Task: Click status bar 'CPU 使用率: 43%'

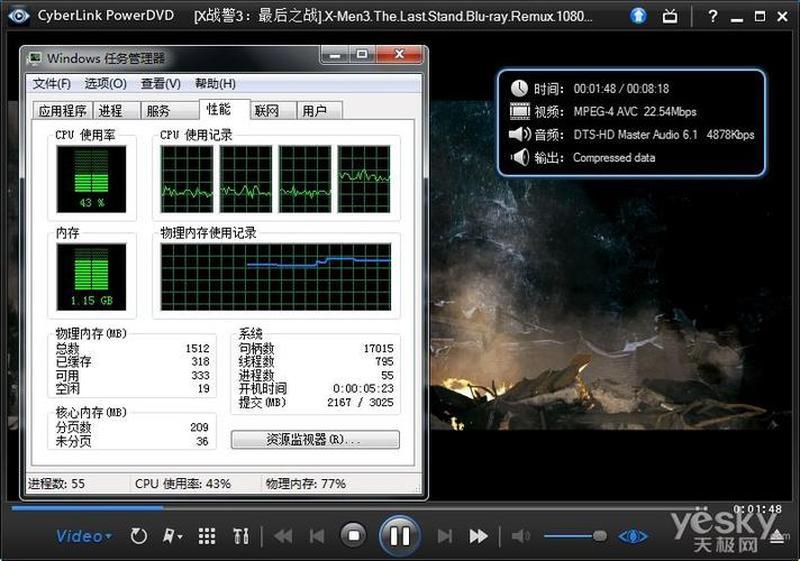Action: coord(183,483)
